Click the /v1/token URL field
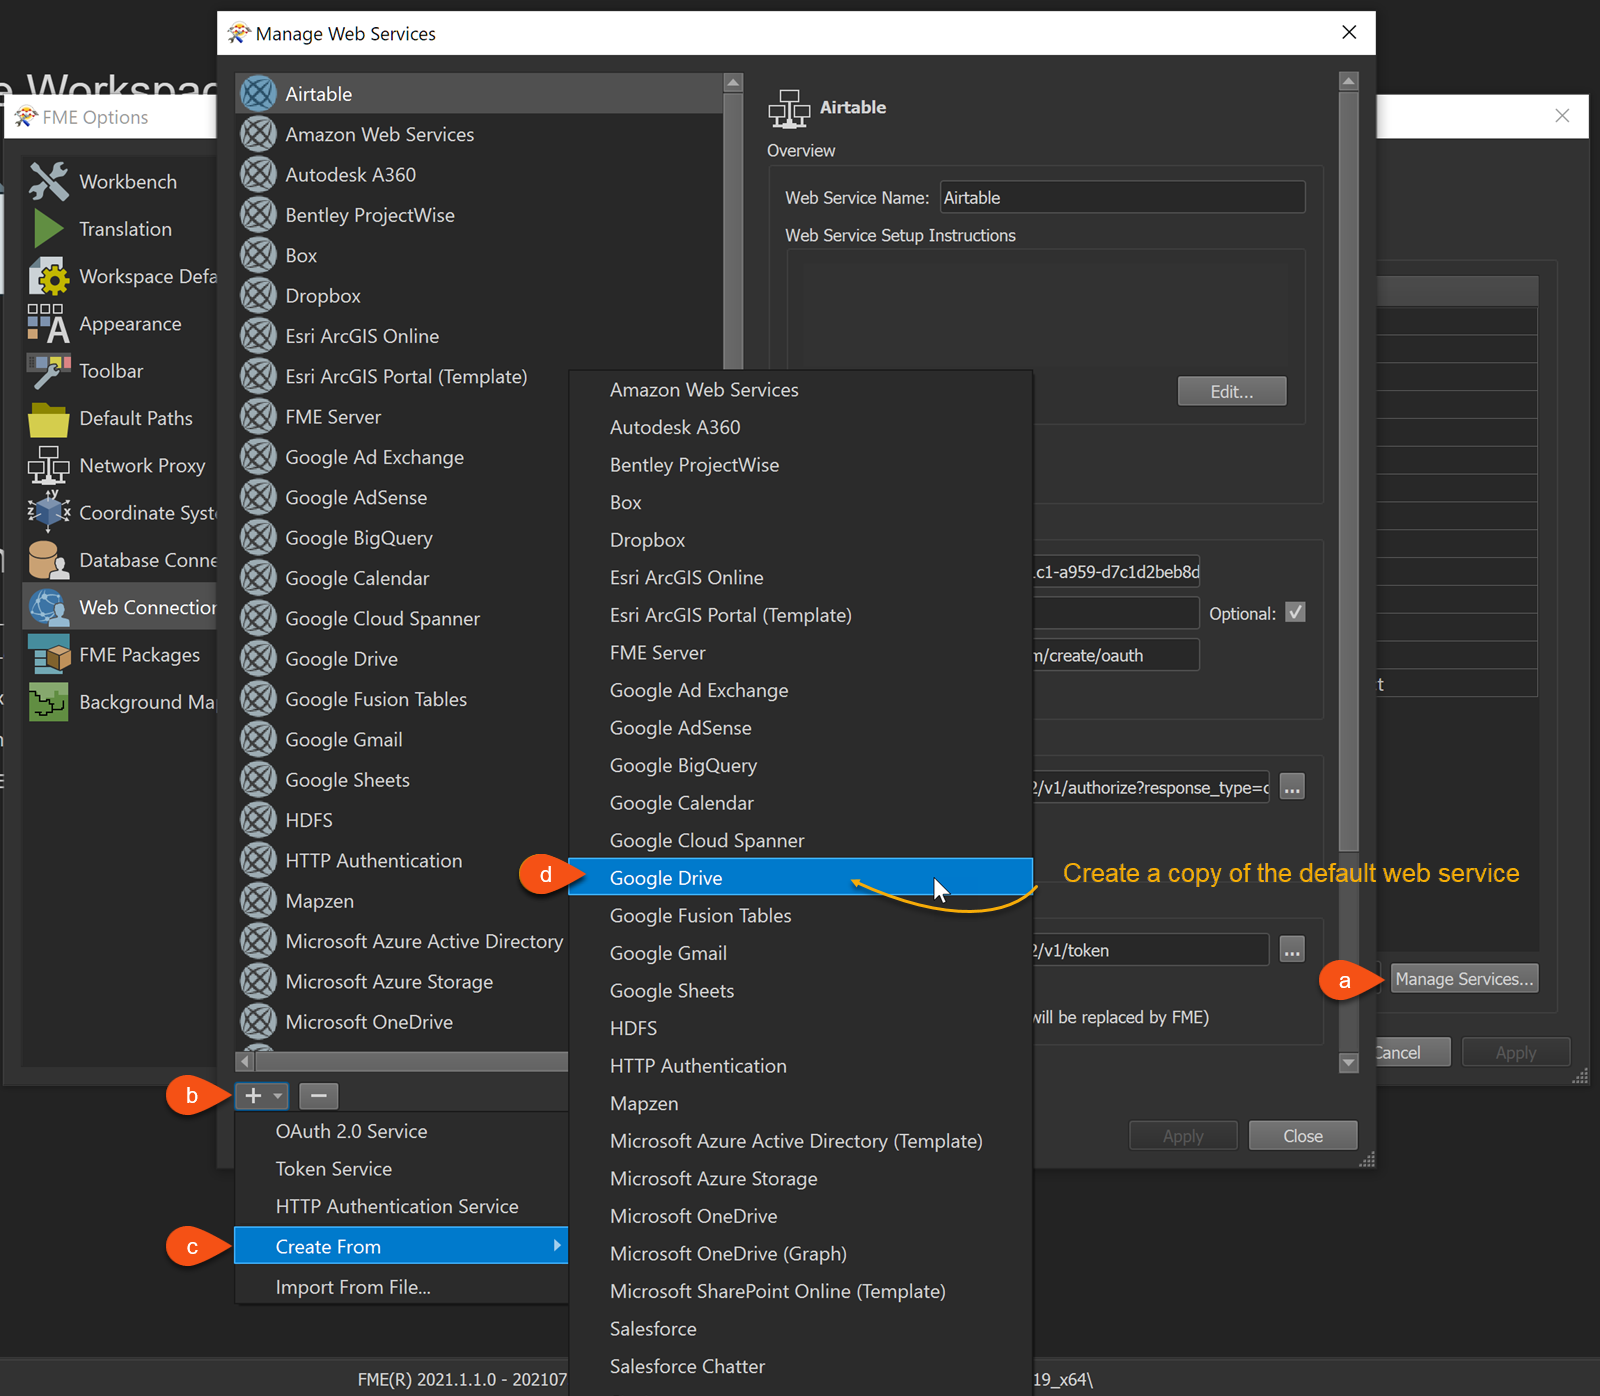 point(1150,950)
